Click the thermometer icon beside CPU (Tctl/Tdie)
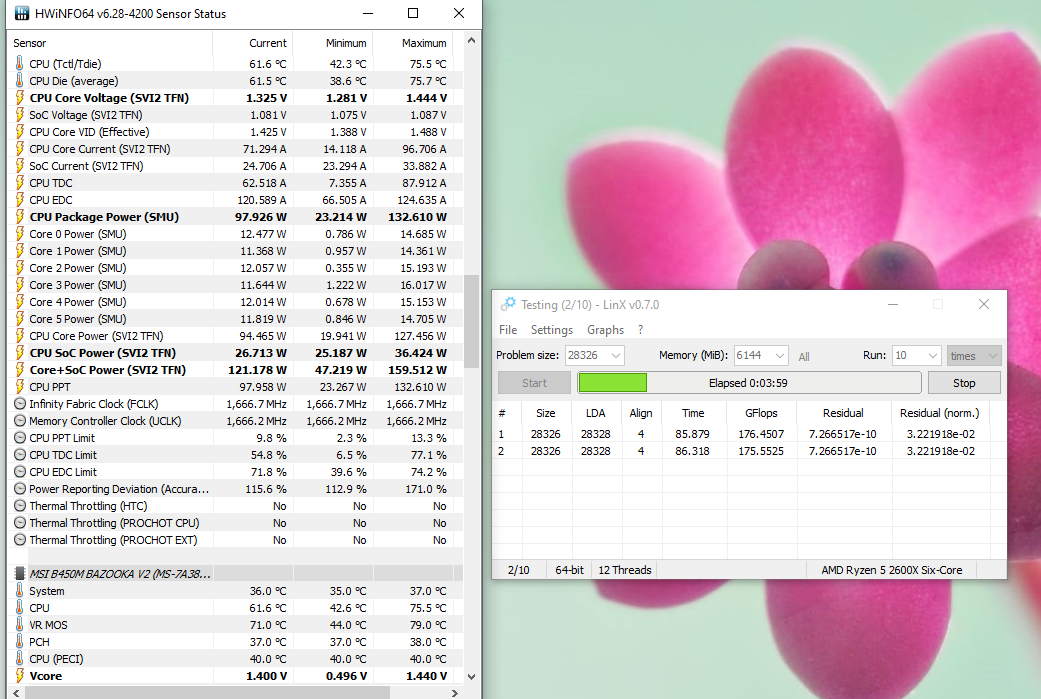Viewport: 1041px width, 699px height. click(20, 64)
